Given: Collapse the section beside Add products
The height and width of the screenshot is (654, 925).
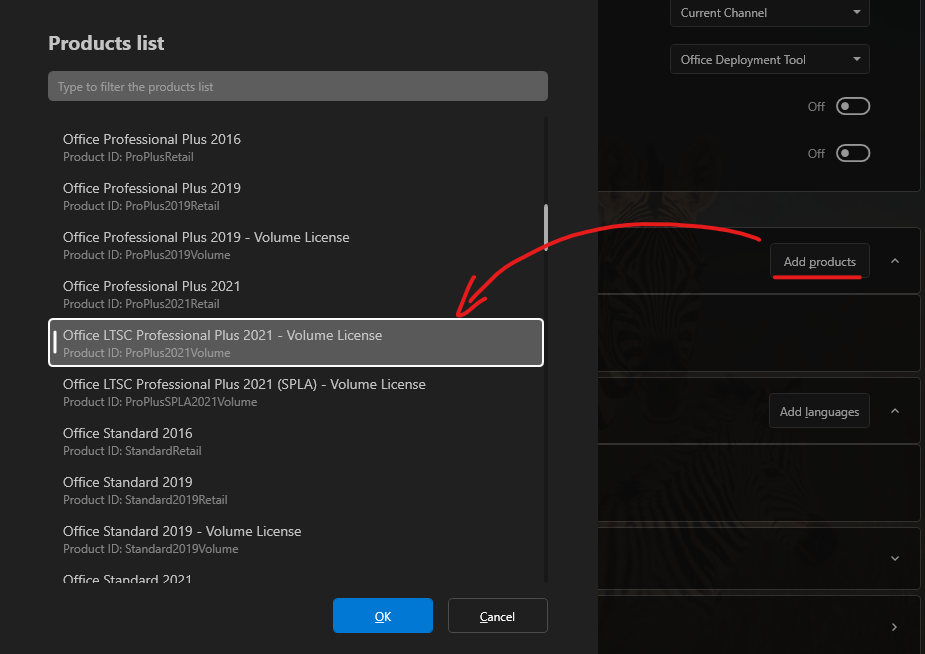Looking at the screenshot, I should [895, 261].
